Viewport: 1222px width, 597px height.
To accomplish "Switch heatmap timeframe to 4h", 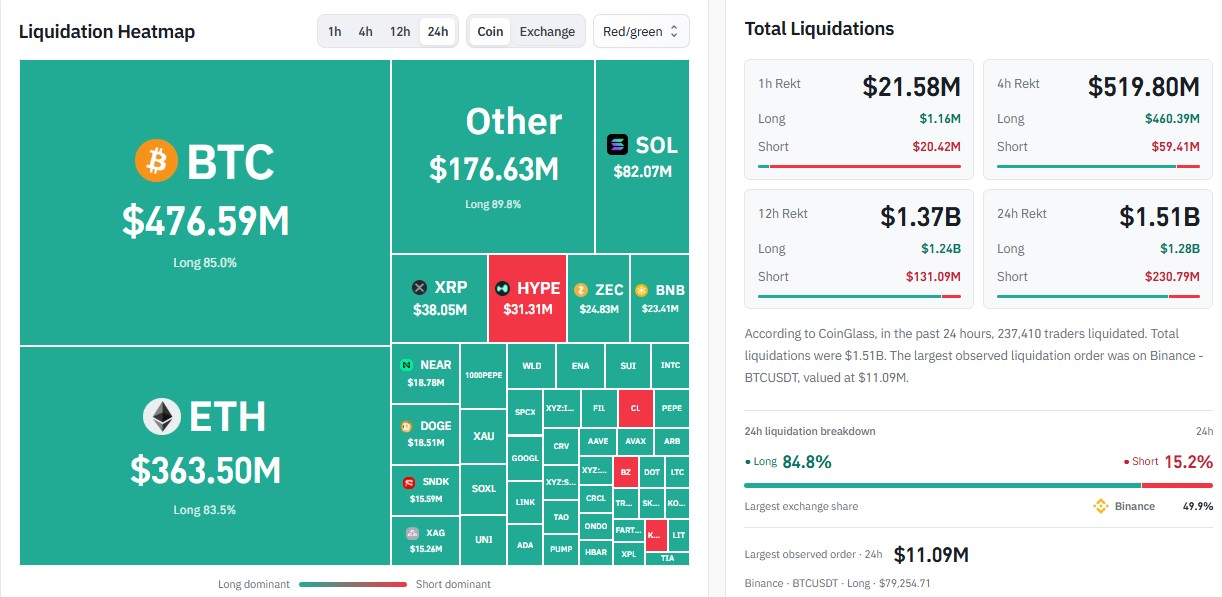I will click(366, 31).
